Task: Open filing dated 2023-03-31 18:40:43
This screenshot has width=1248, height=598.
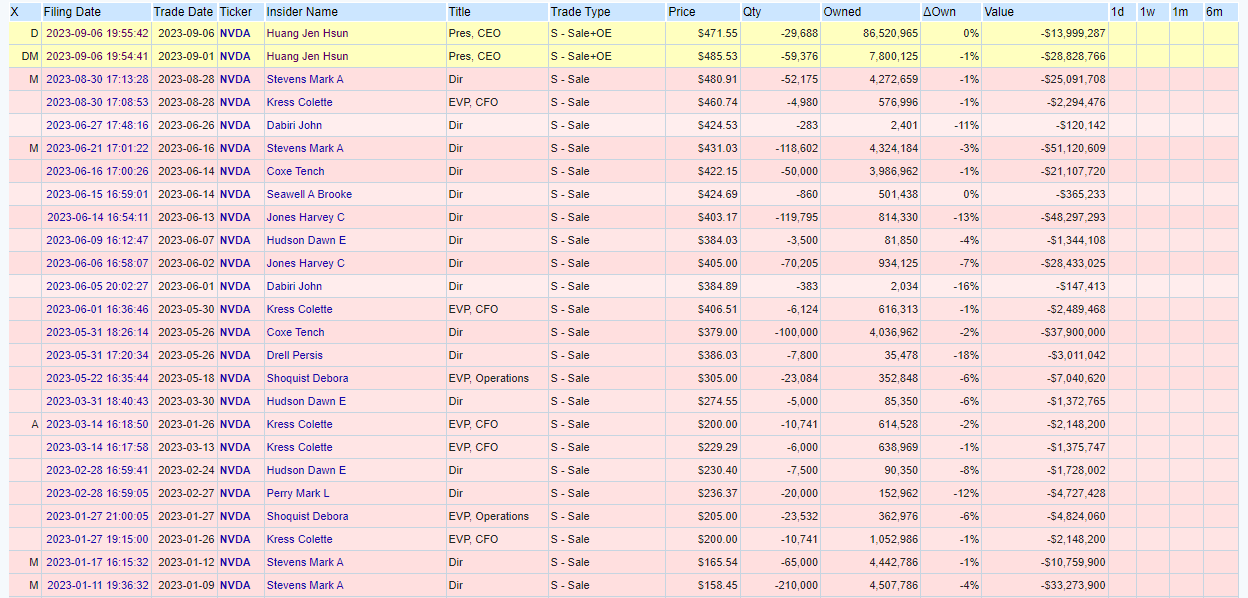Action: click(x=97, y=401)
